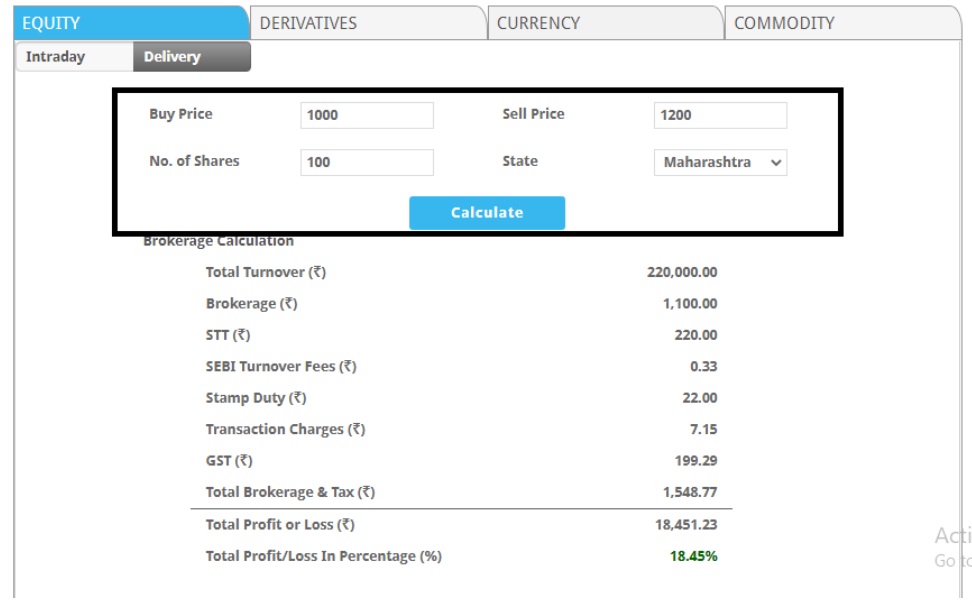Screen dimensions: 972x612
Task: Expand the State dropdown showing Maharashtra
Action: pyautogui.click(x=720, y=162)
